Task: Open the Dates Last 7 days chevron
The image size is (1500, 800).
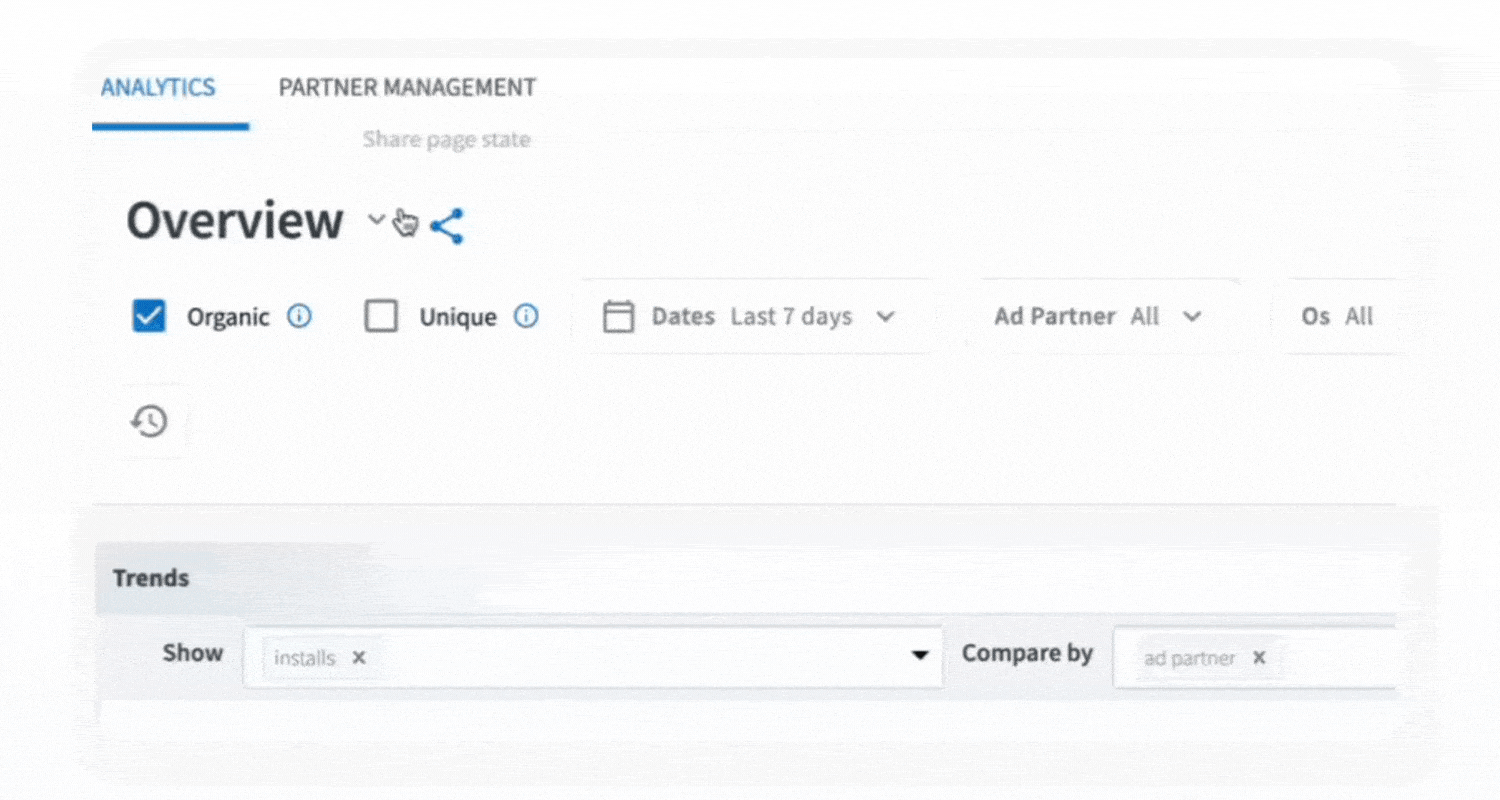Action: coord(884,317)
